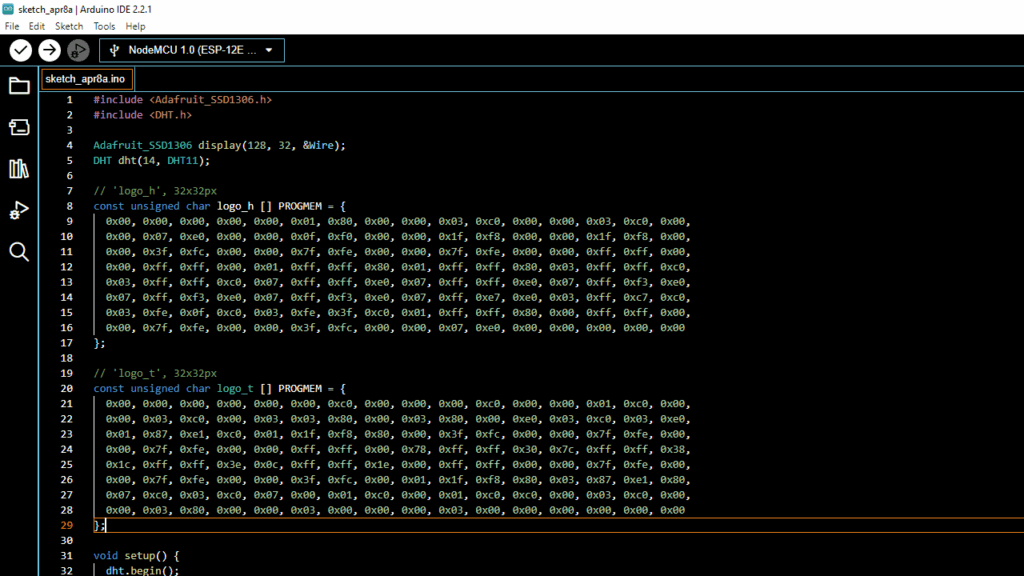Select the sketch_apr8a.ino tab
This screenshot has width=1024, height=576.
click(86, 79)
